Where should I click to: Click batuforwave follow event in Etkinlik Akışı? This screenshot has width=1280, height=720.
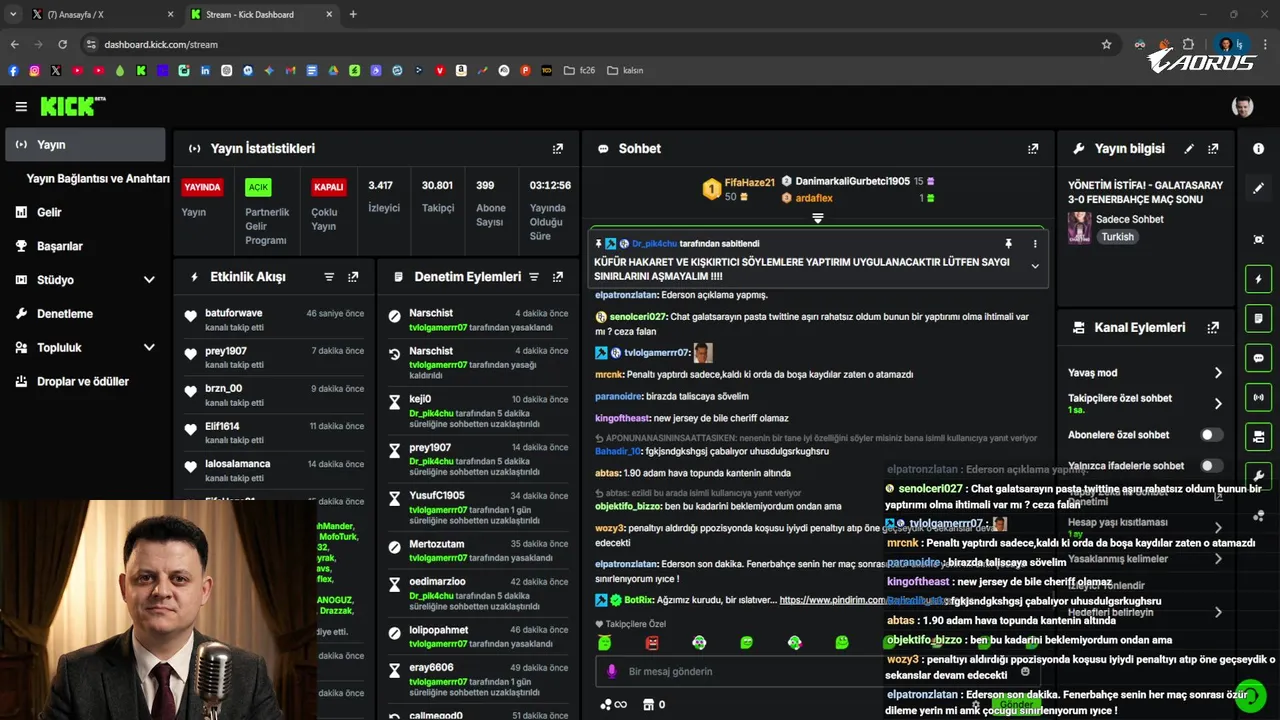point(275,319)
